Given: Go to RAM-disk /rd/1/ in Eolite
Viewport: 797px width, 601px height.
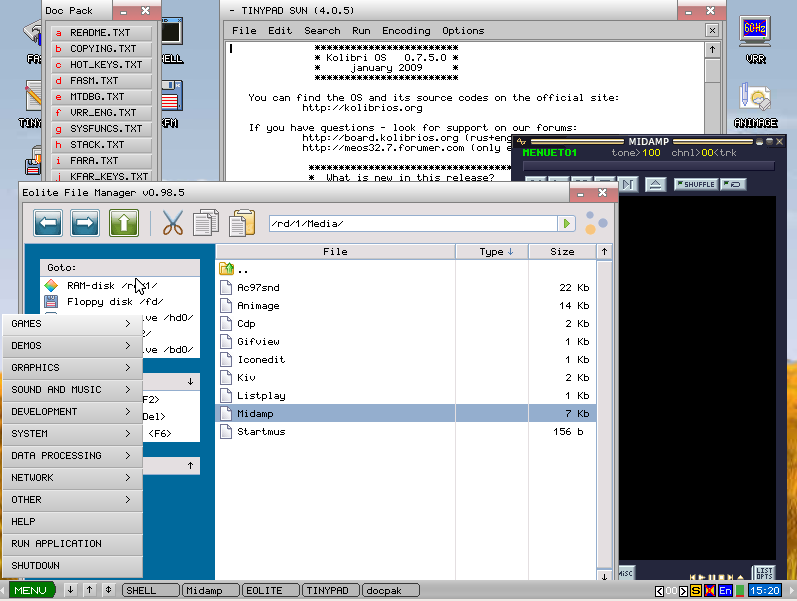Looking at the screenshot, I should (x=120, y=286).
